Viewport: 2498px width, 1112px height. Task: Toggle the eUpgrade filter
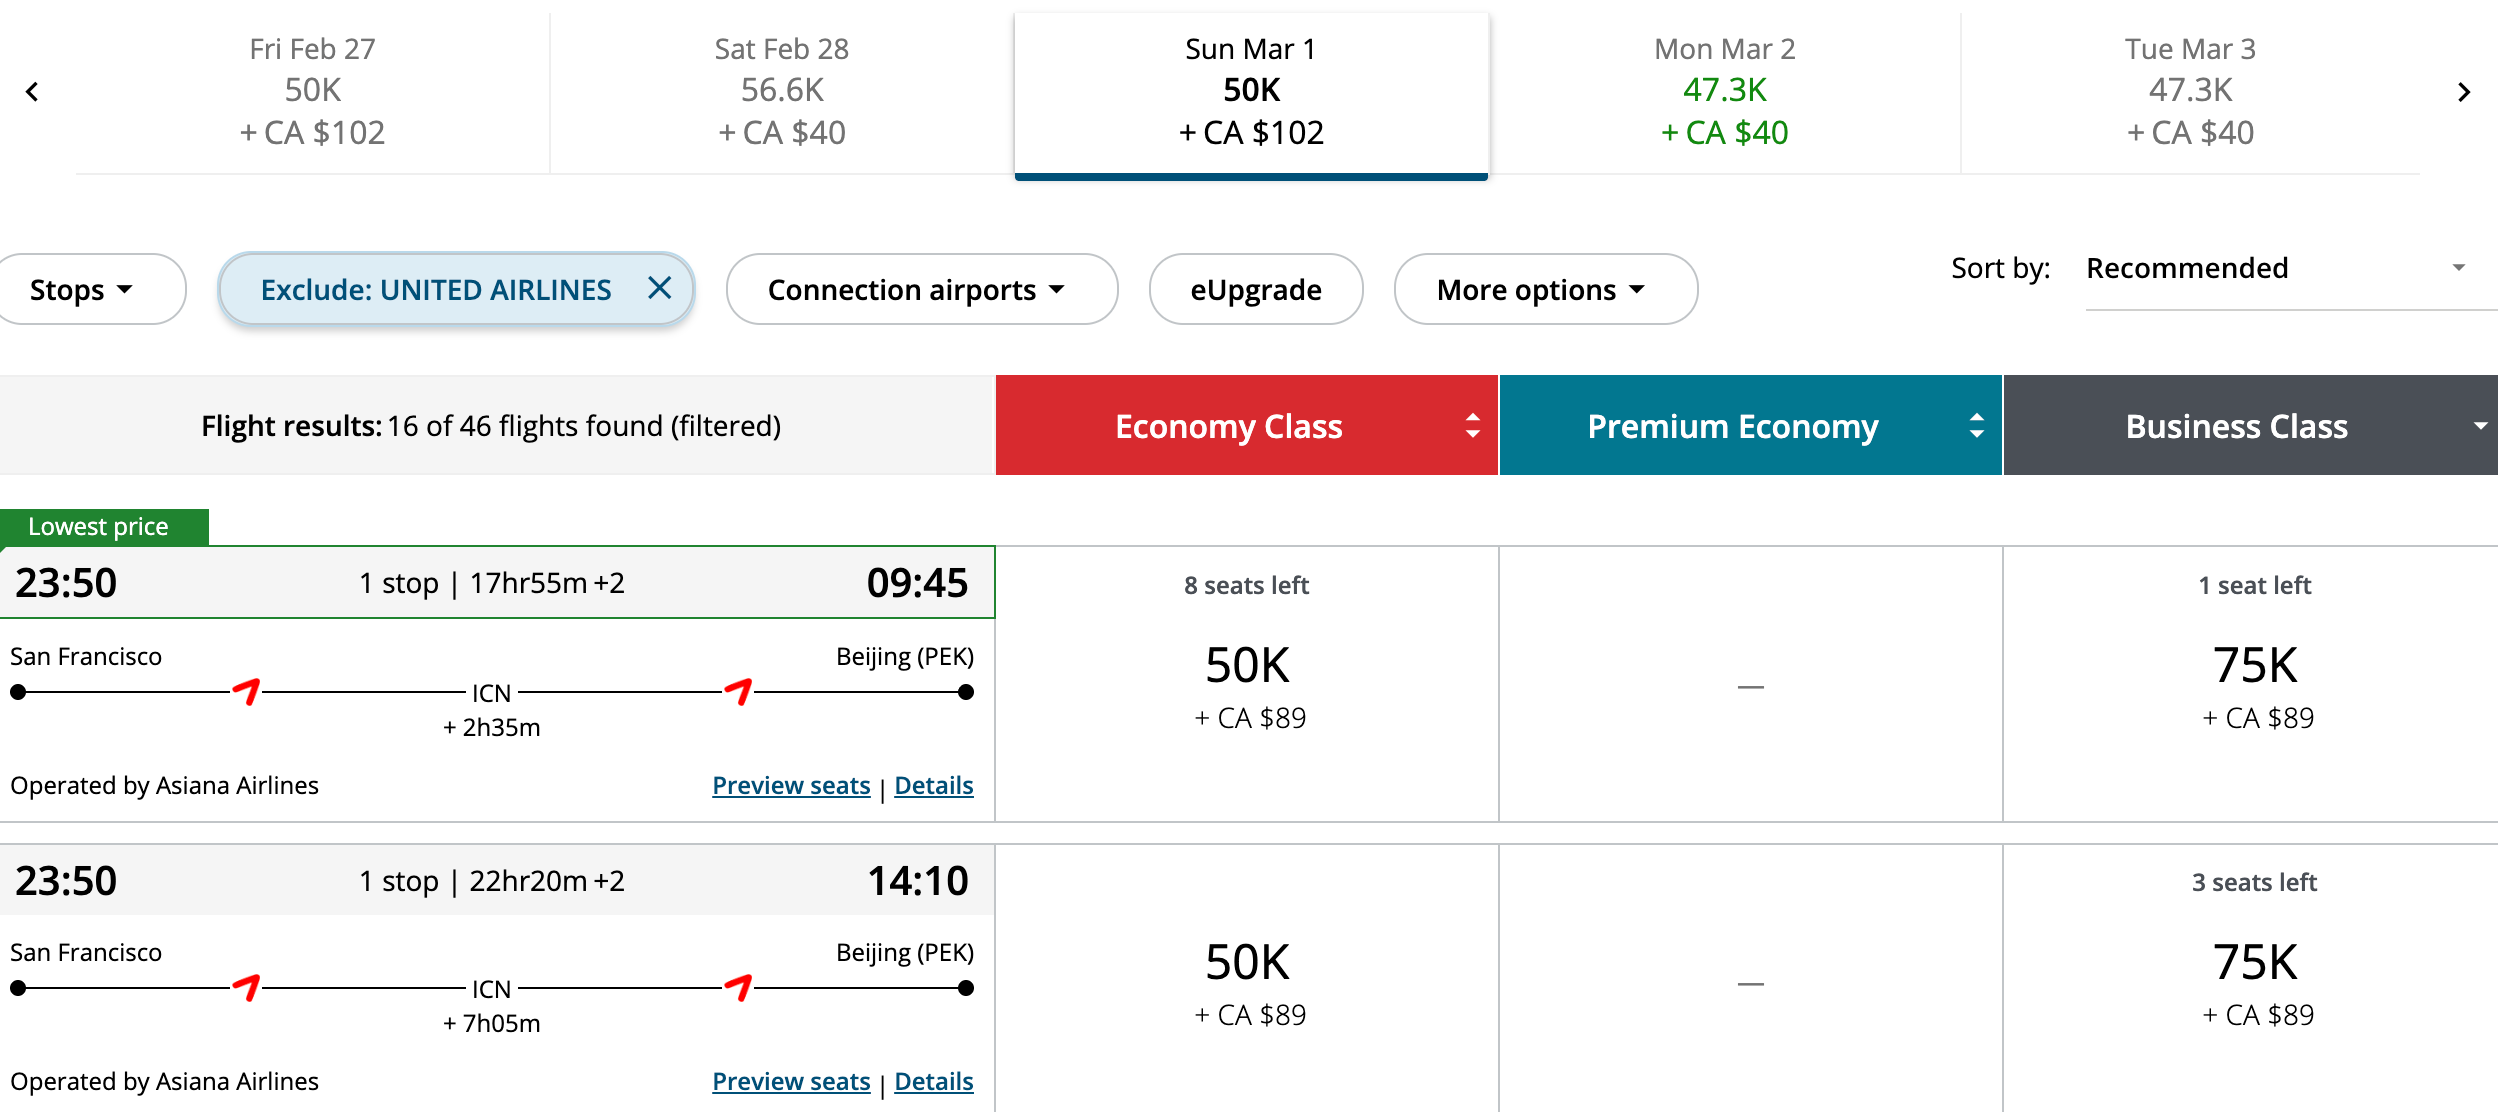(1255, 290)
